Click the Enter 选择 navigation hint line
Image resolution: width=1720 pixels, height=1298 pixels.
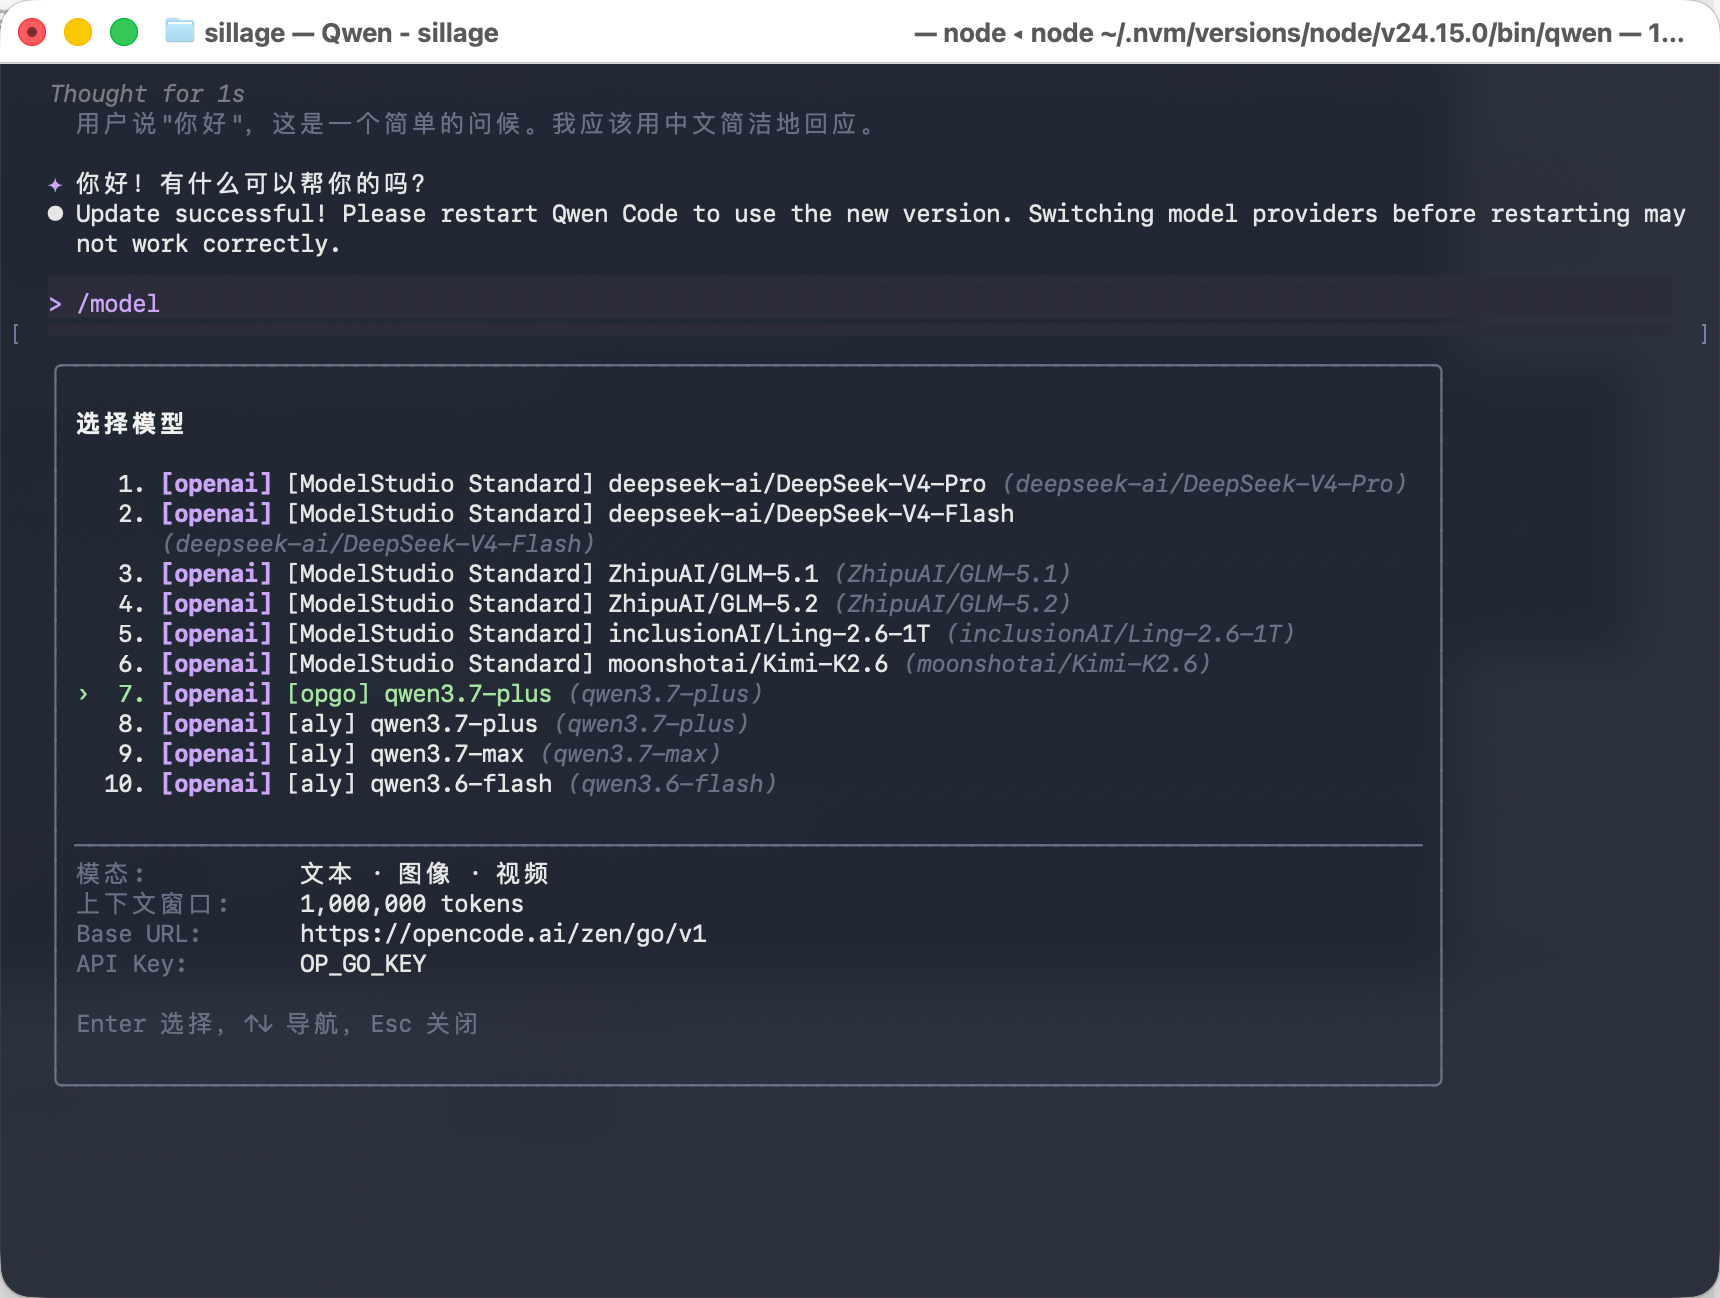pos(278,1024)
